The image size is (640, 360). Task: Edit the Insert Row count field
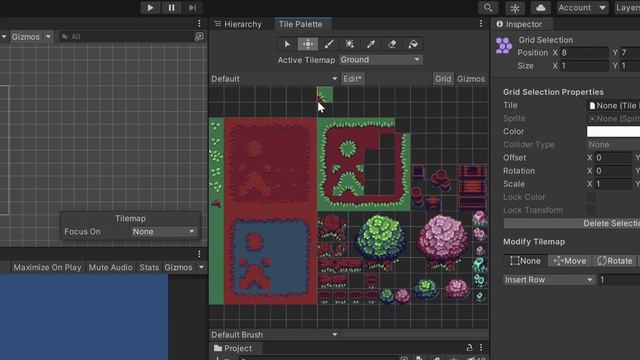619,280
